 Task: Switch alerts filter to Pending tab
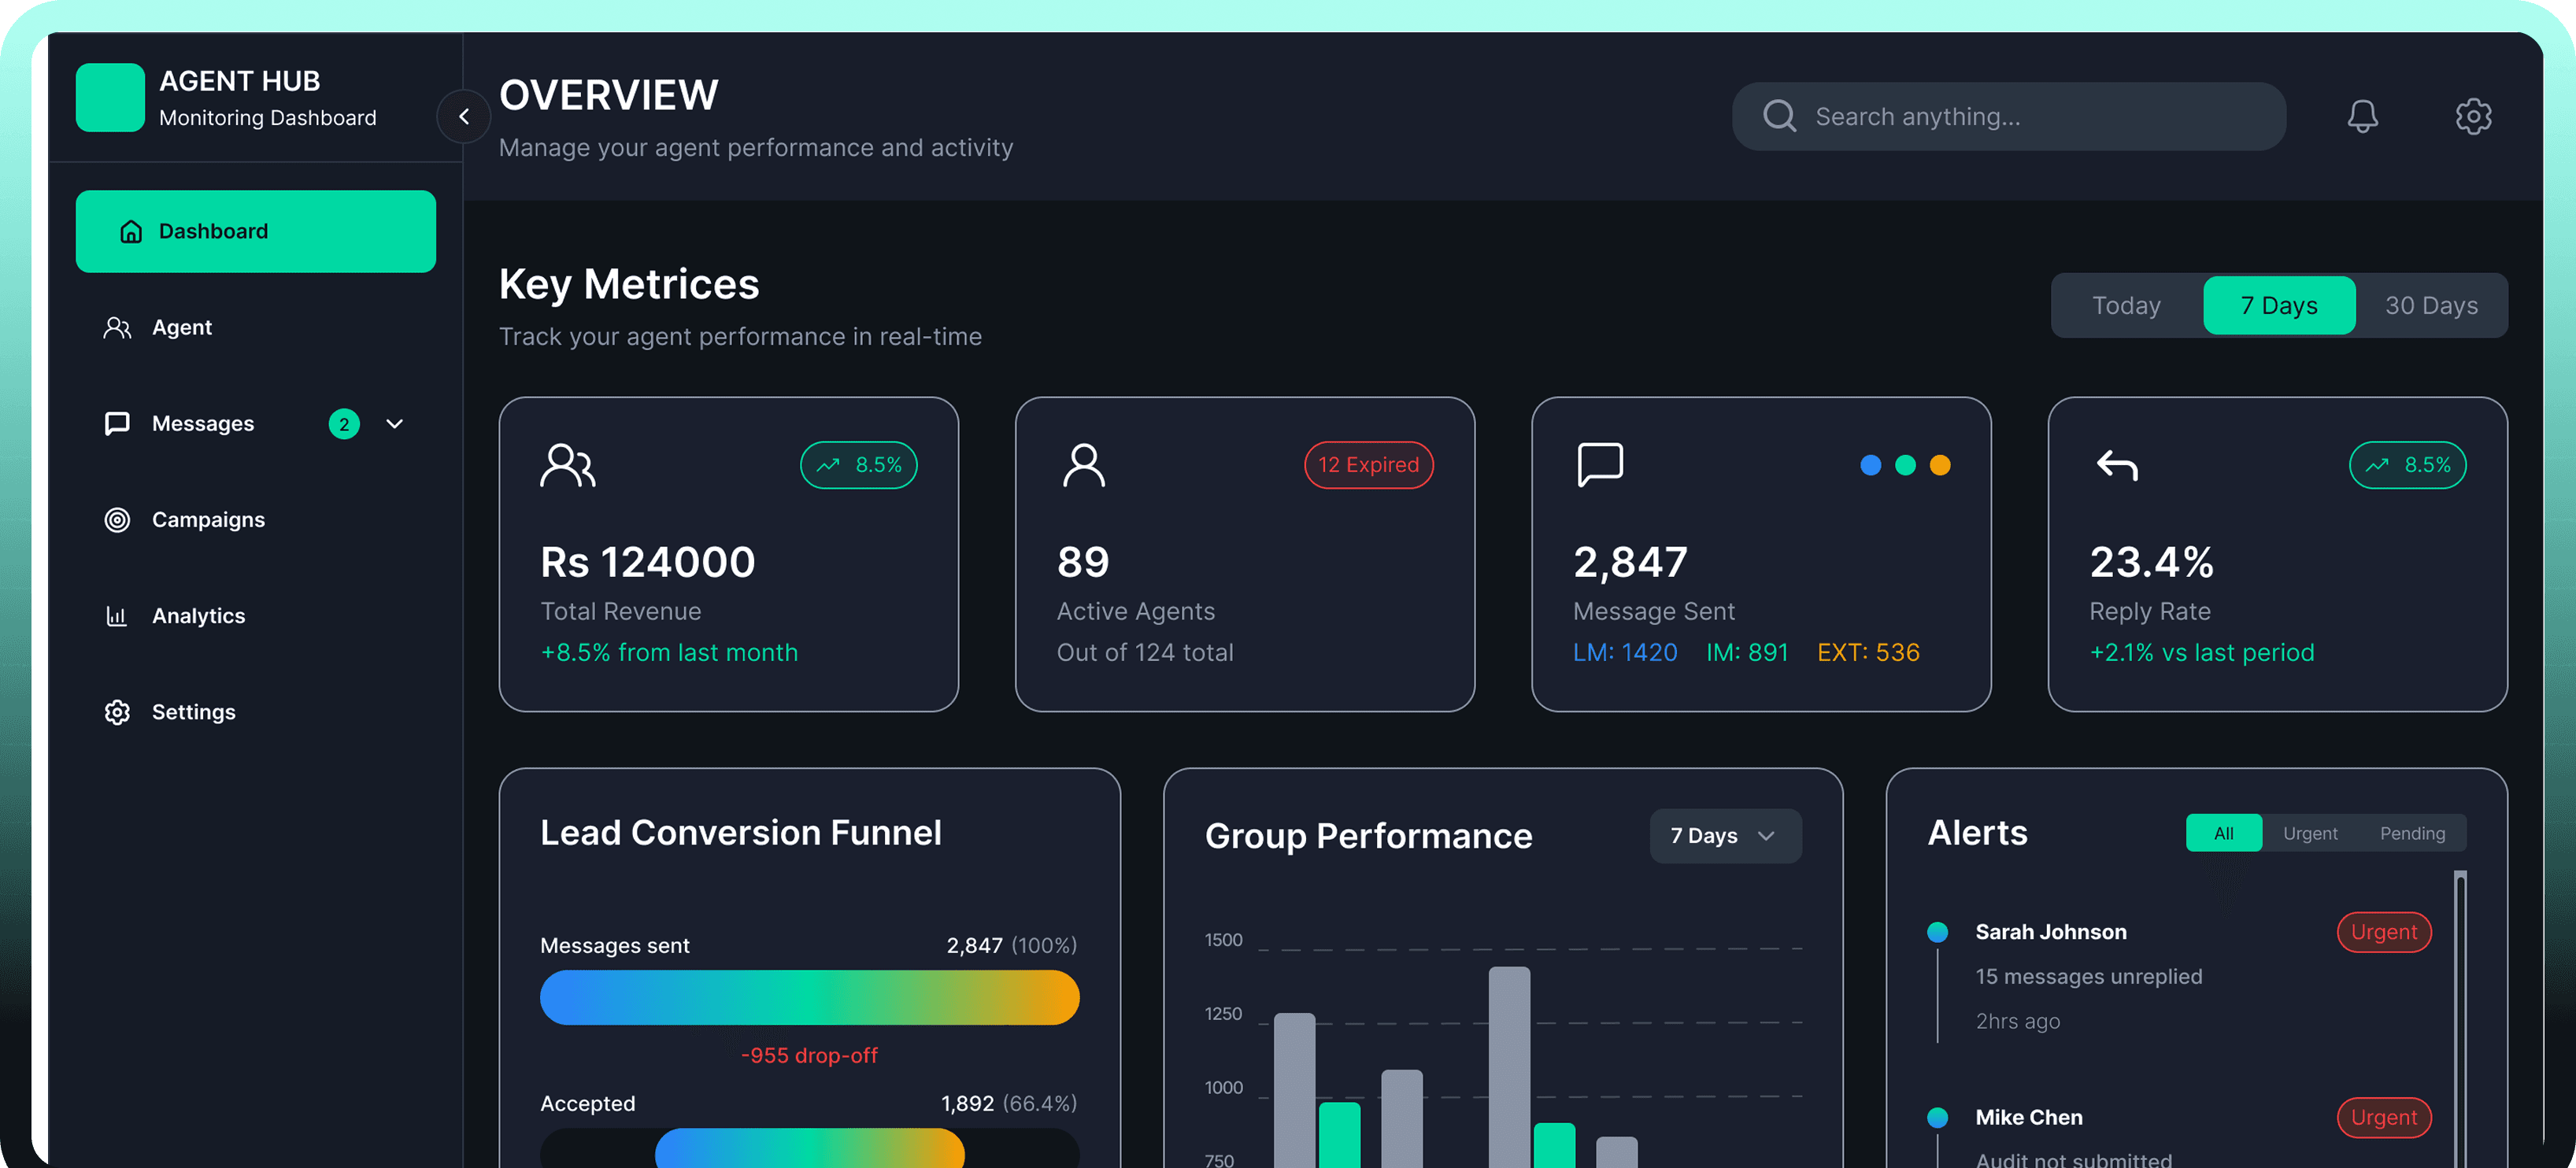point(2412,832)
